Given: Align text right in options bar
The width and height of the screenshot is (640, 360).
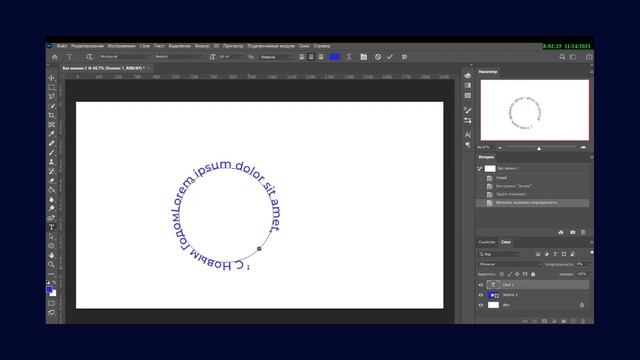Looking at the screenshot, I should (x=321, y=57).
